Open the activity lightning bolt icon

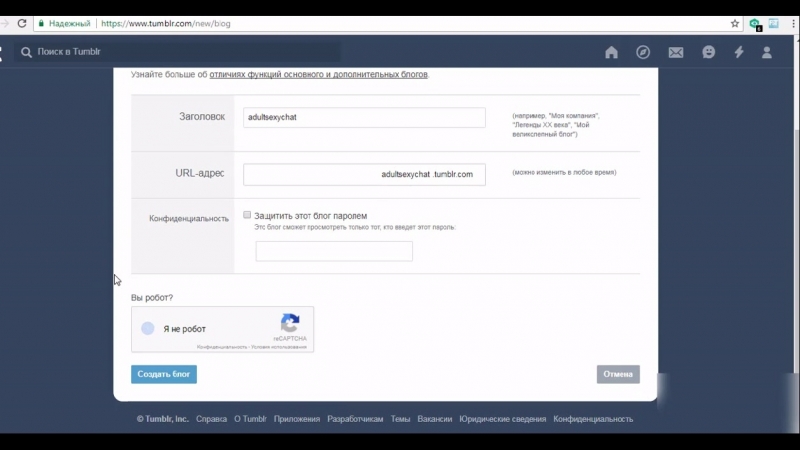tap(739, 52)
